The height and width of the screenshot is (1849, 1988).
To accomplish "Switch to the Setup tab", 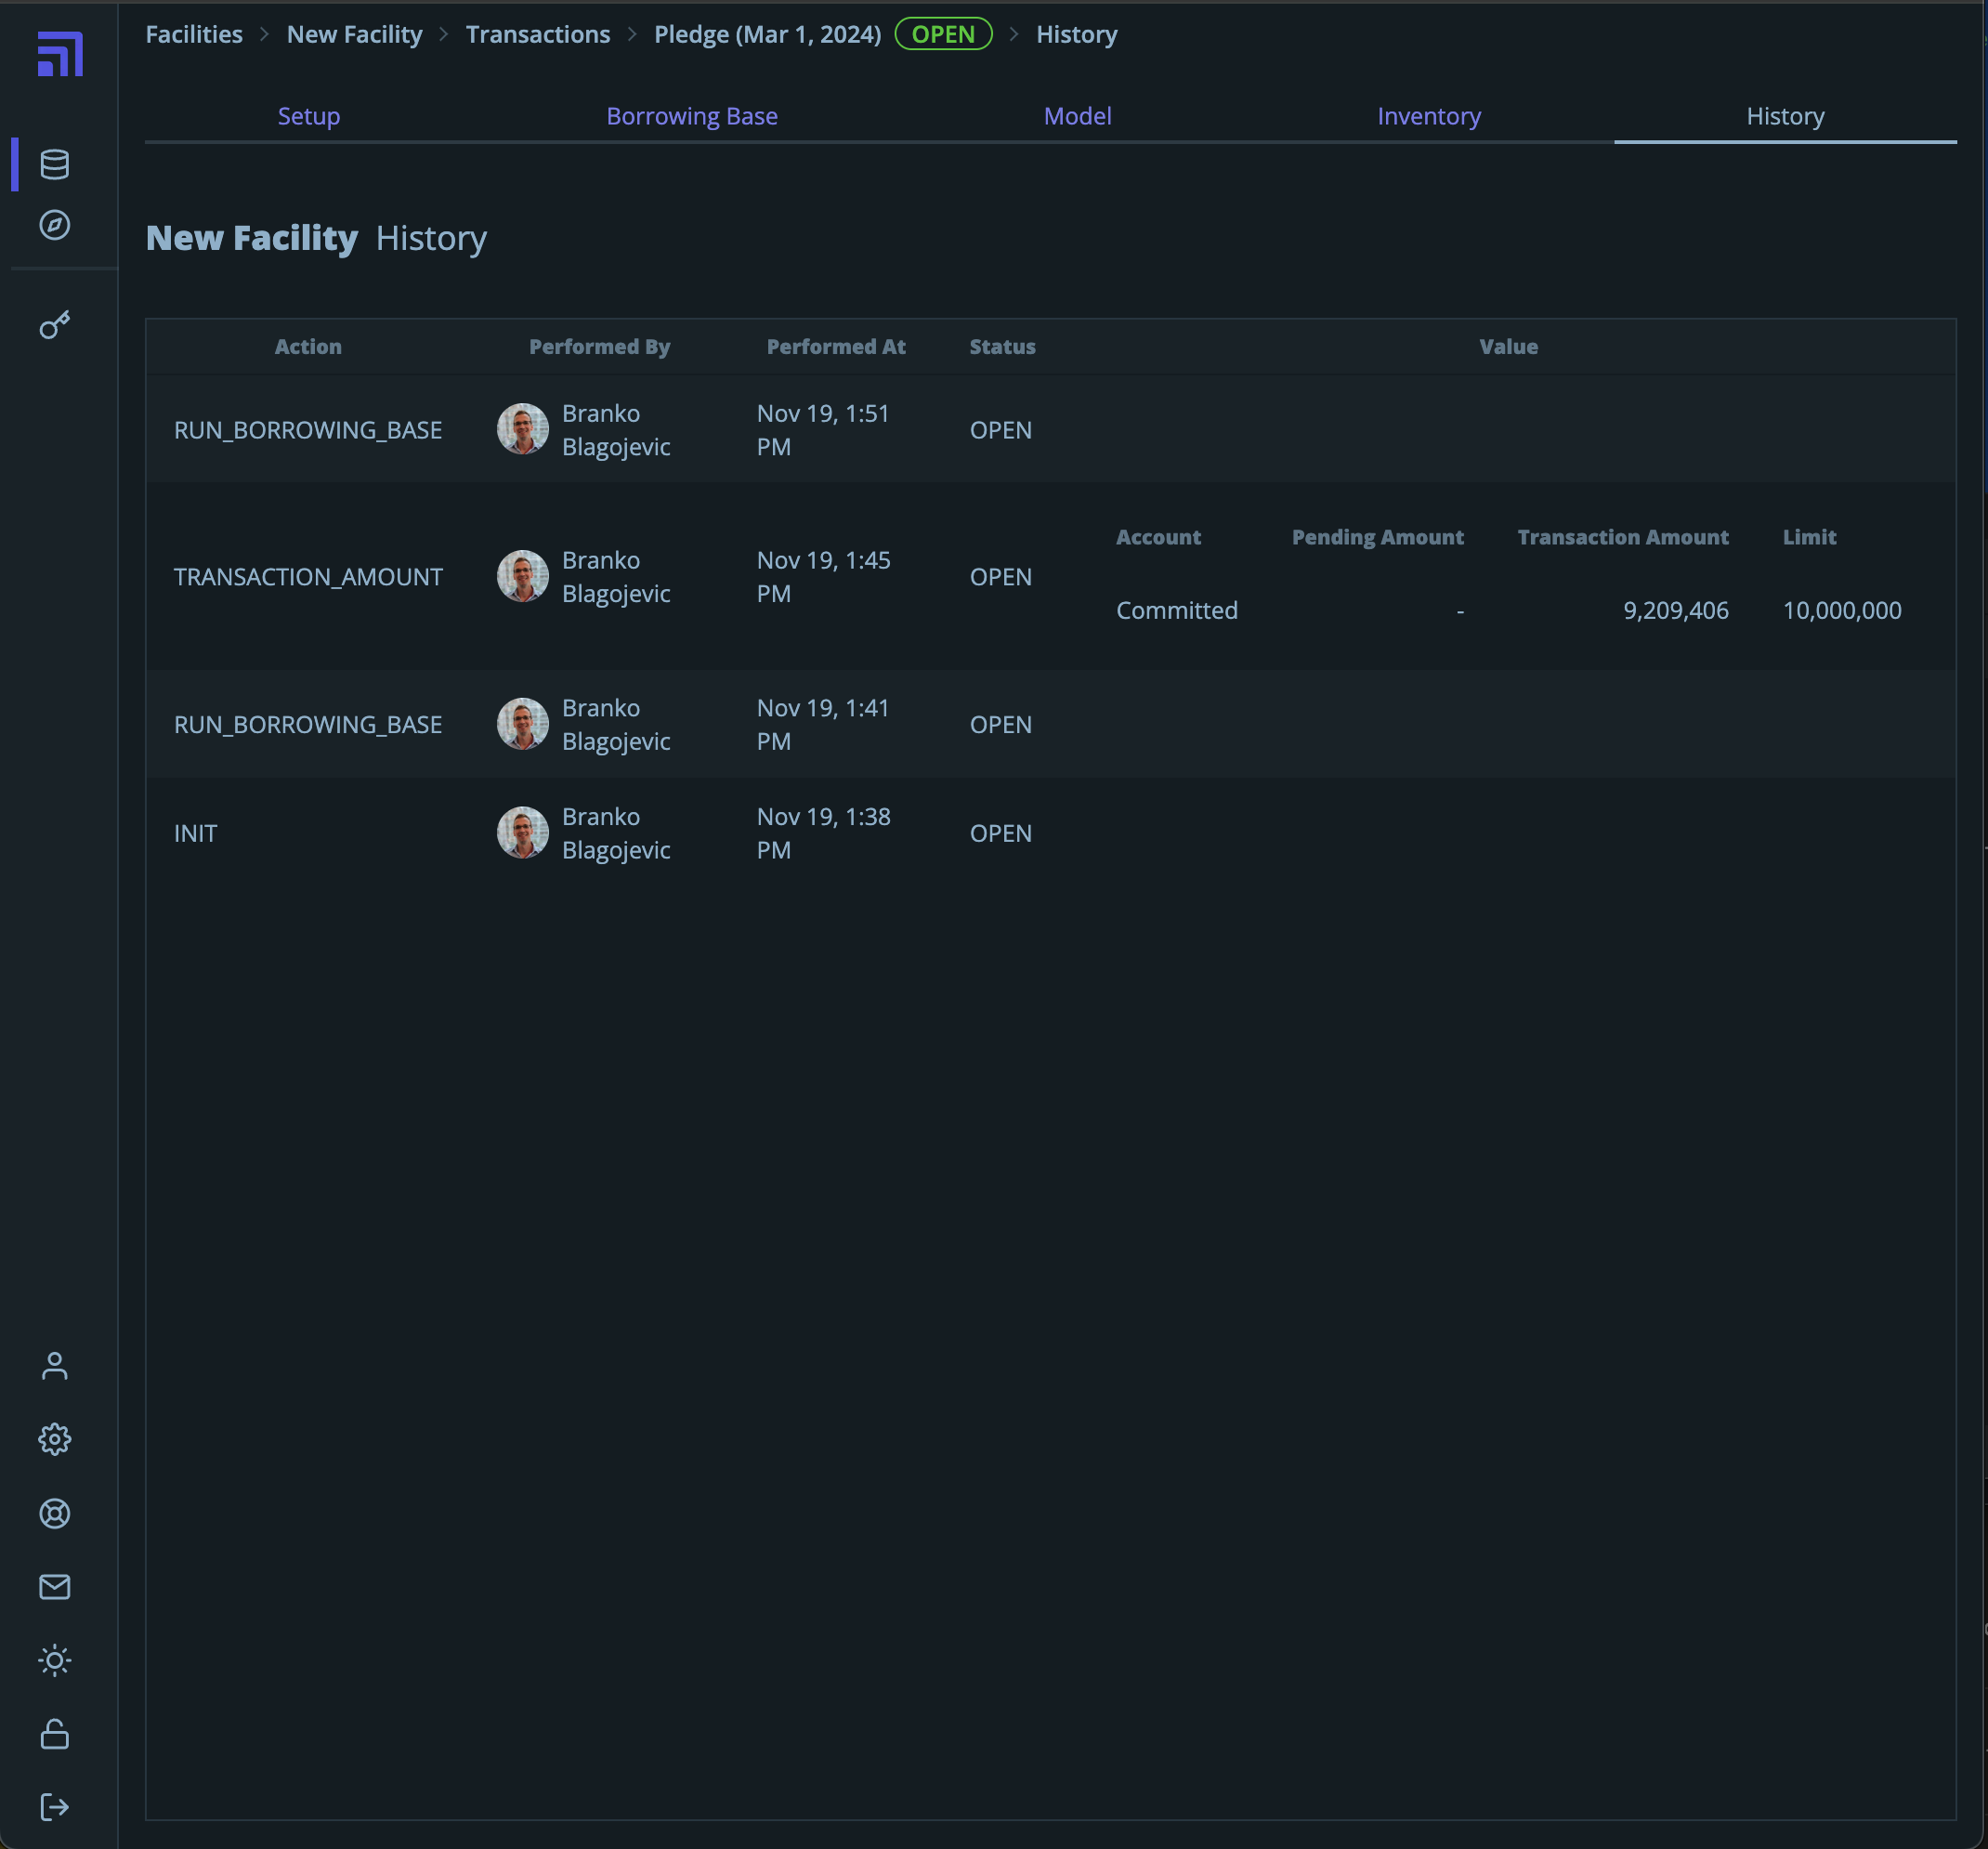I will click(x=309, y=116).
